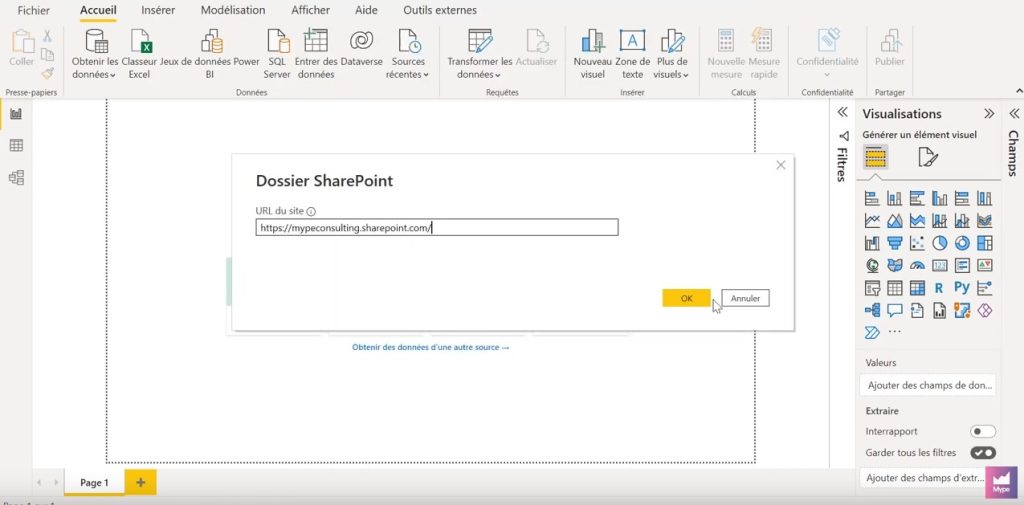The image size is (1024, 505).
Task: Expand the Champs pane chevrons
Action: [1014, 114]
